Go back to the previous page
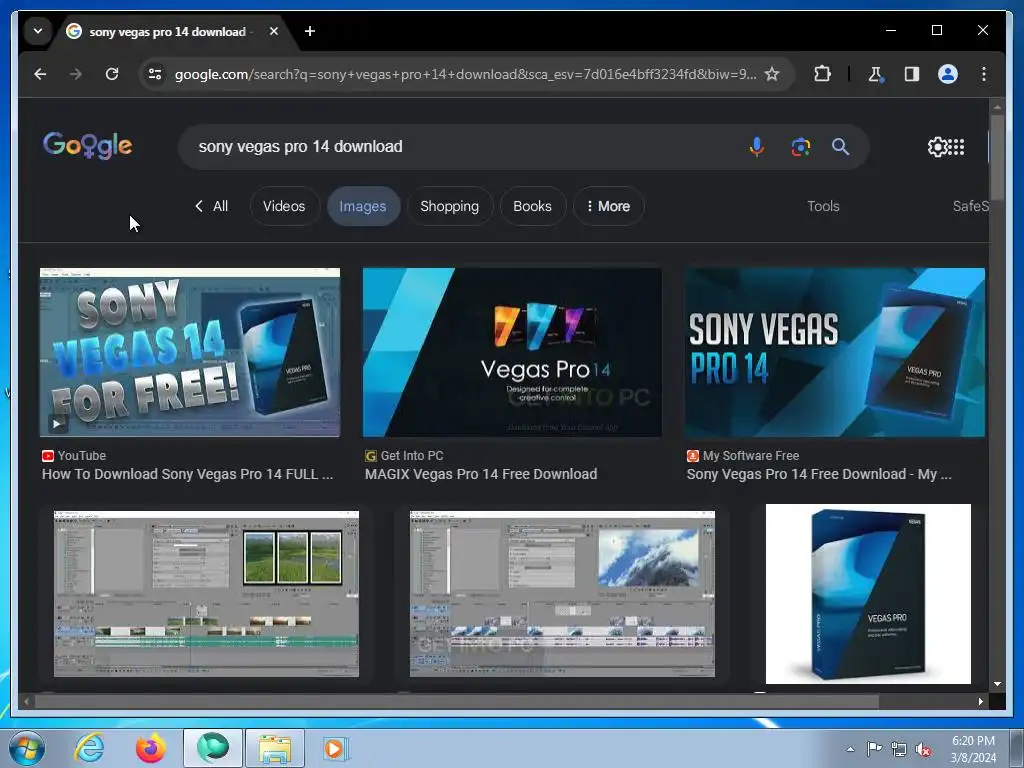 click(x=40, y=74)
